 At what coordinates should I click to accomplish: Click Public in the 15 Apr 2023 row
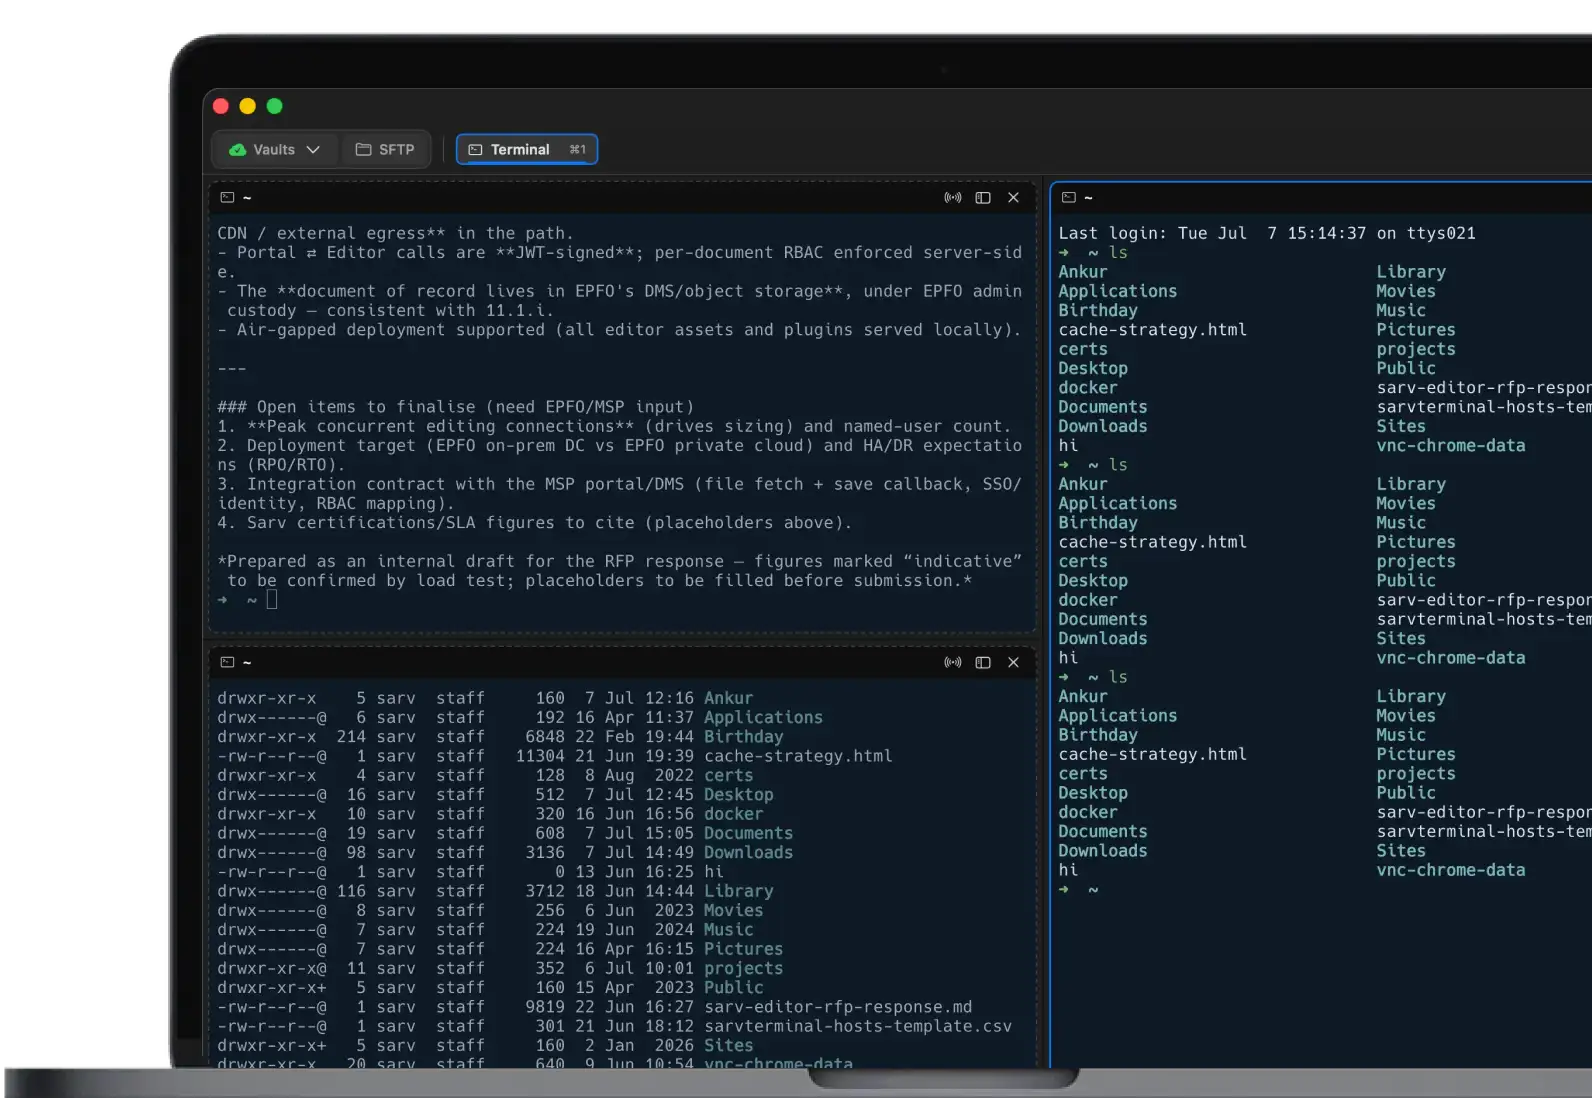(733, 988)
